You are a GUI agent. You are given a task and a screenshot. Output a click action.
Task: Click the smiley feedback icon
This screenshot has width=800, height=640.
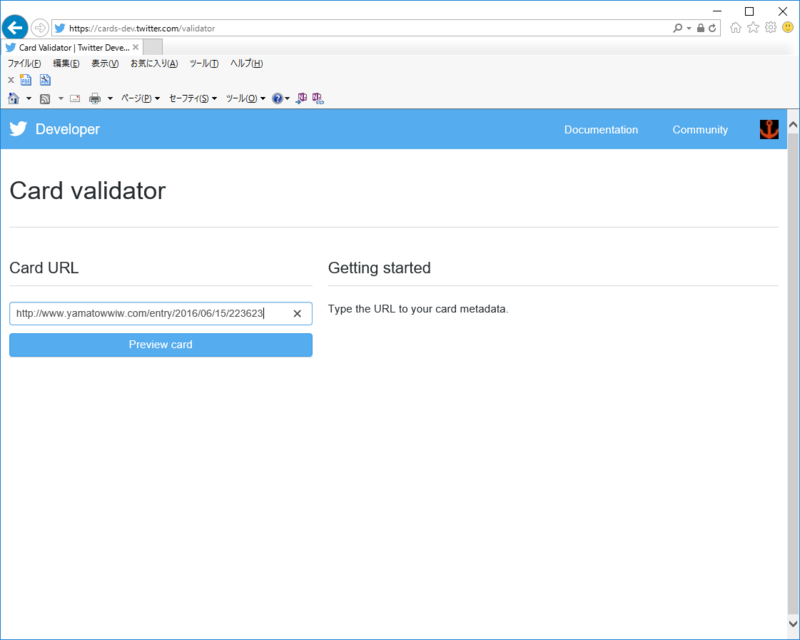pyautogui.click(x=788, y=28)
